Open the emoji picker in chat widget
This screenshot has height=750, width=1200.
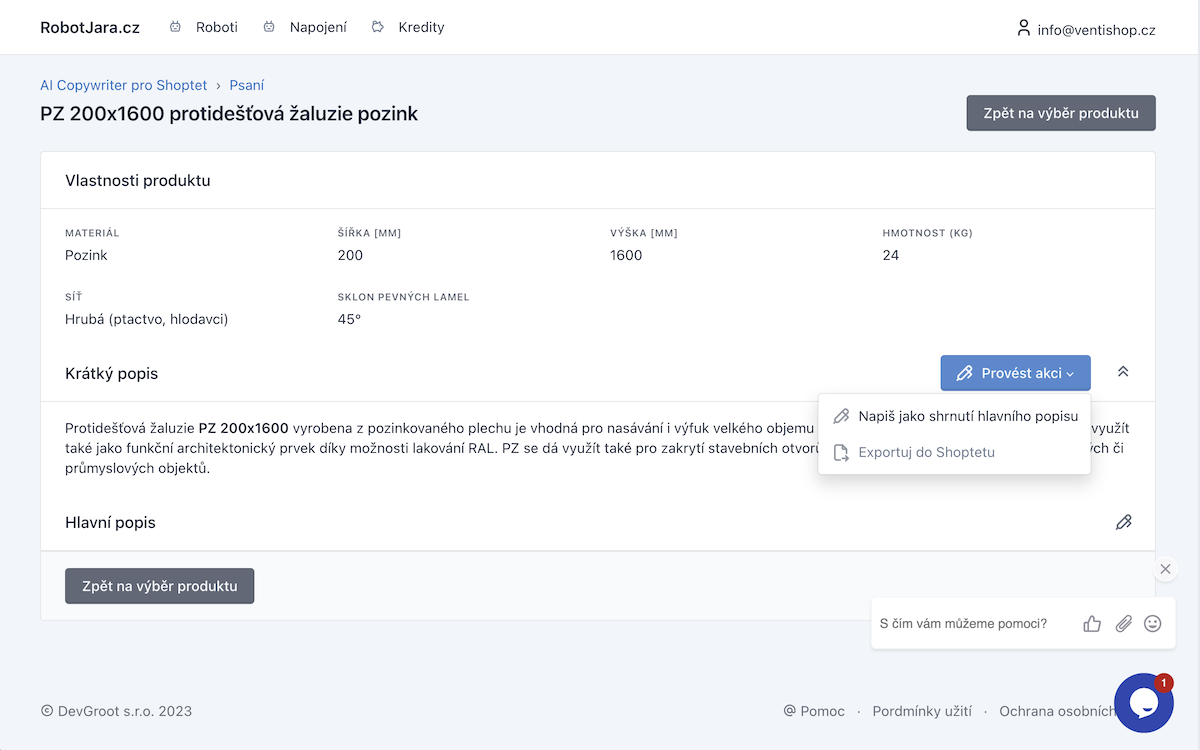(x=1153, y=624)
